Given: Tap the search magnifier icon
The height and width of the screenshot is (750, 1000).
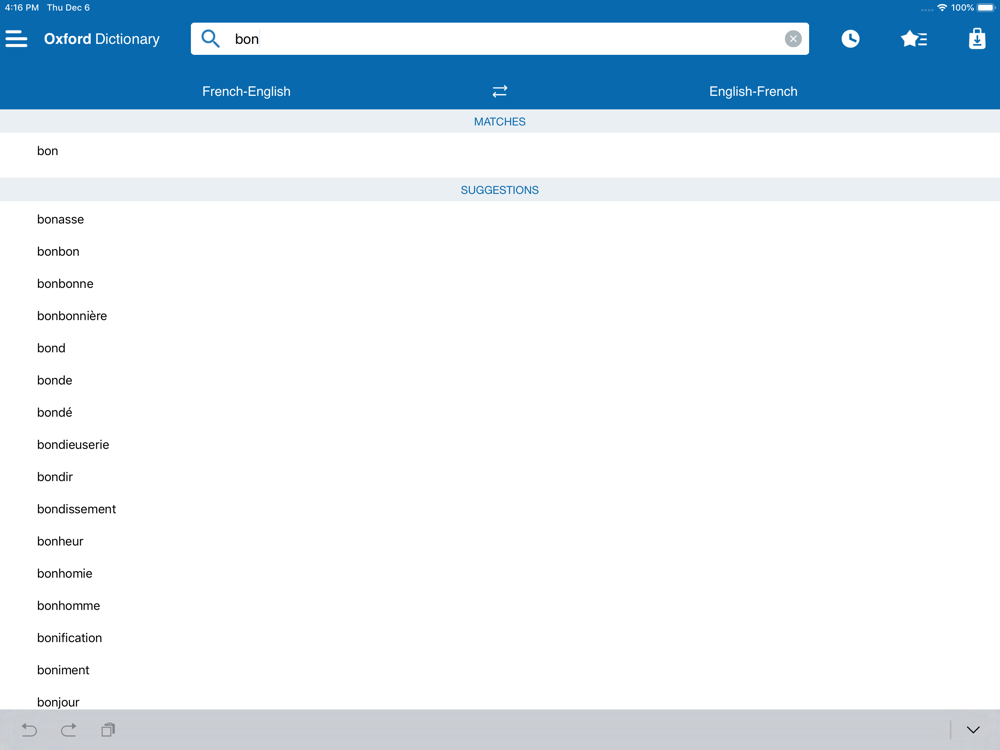Looking at the screenshot, I should (x=210, y=39).
